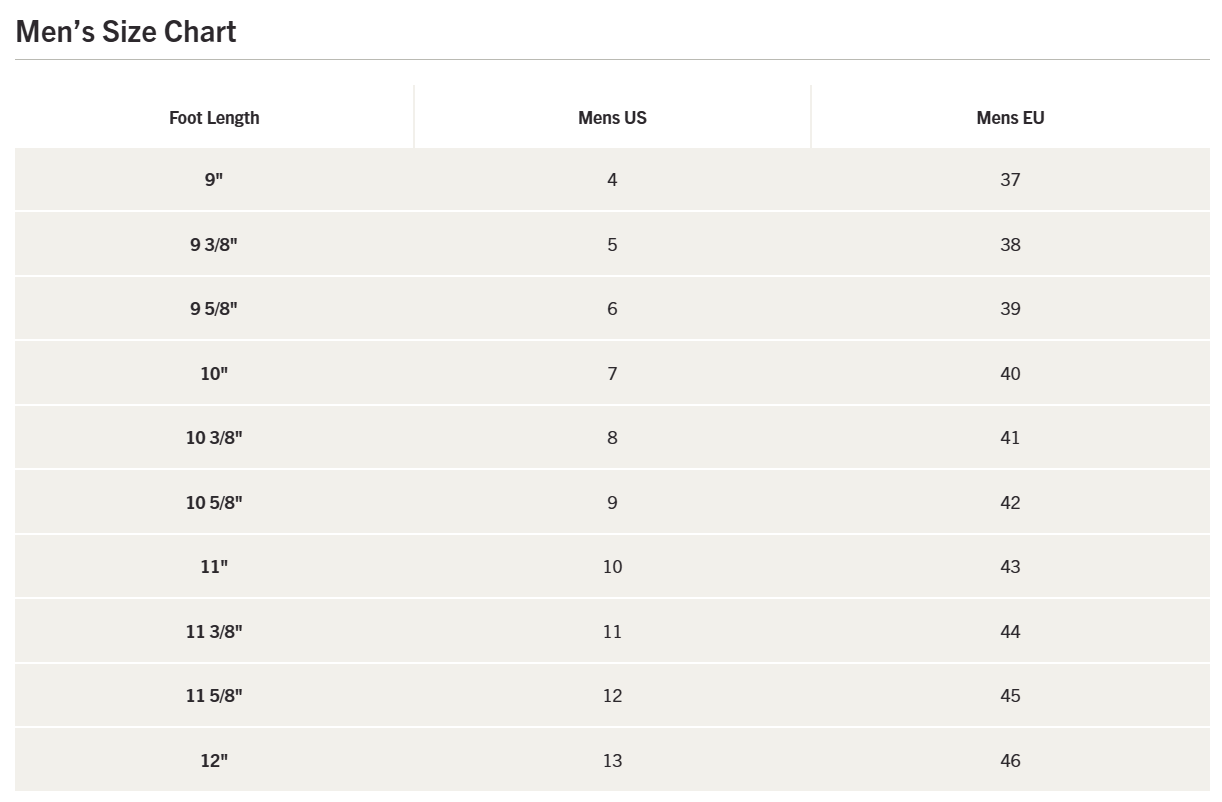Click the Men's Size Chart heading

click(126, 32)
